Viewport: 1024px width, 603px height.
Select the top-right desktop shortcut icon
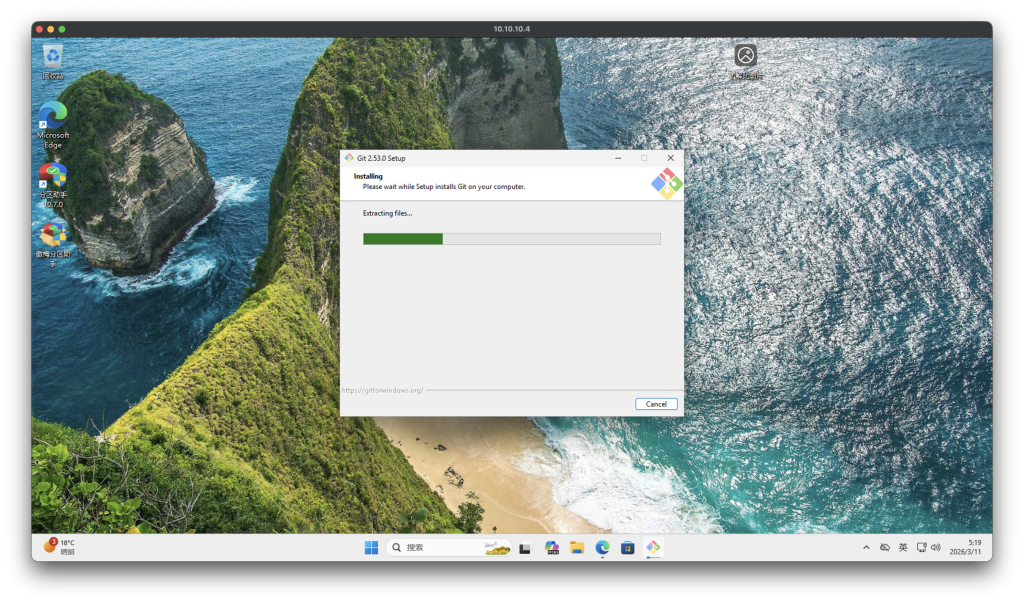745,57
